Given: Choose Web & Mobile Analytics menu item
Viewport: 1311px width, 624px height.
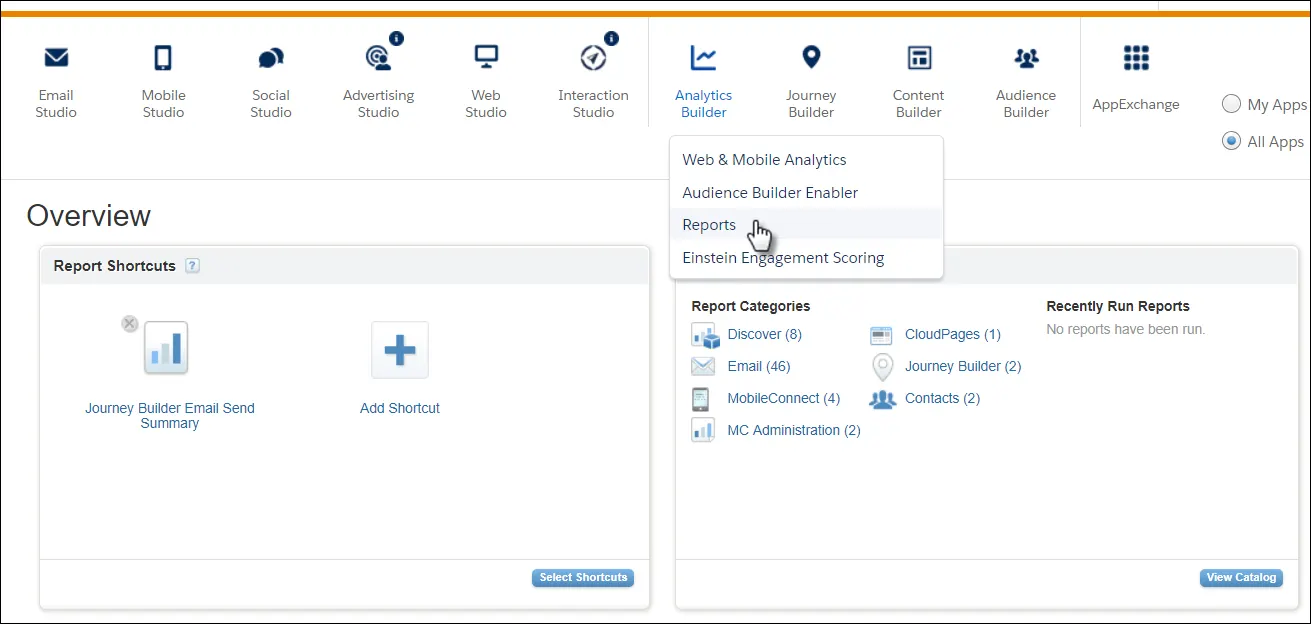Looking at the screenshot, I should (806, 160).
